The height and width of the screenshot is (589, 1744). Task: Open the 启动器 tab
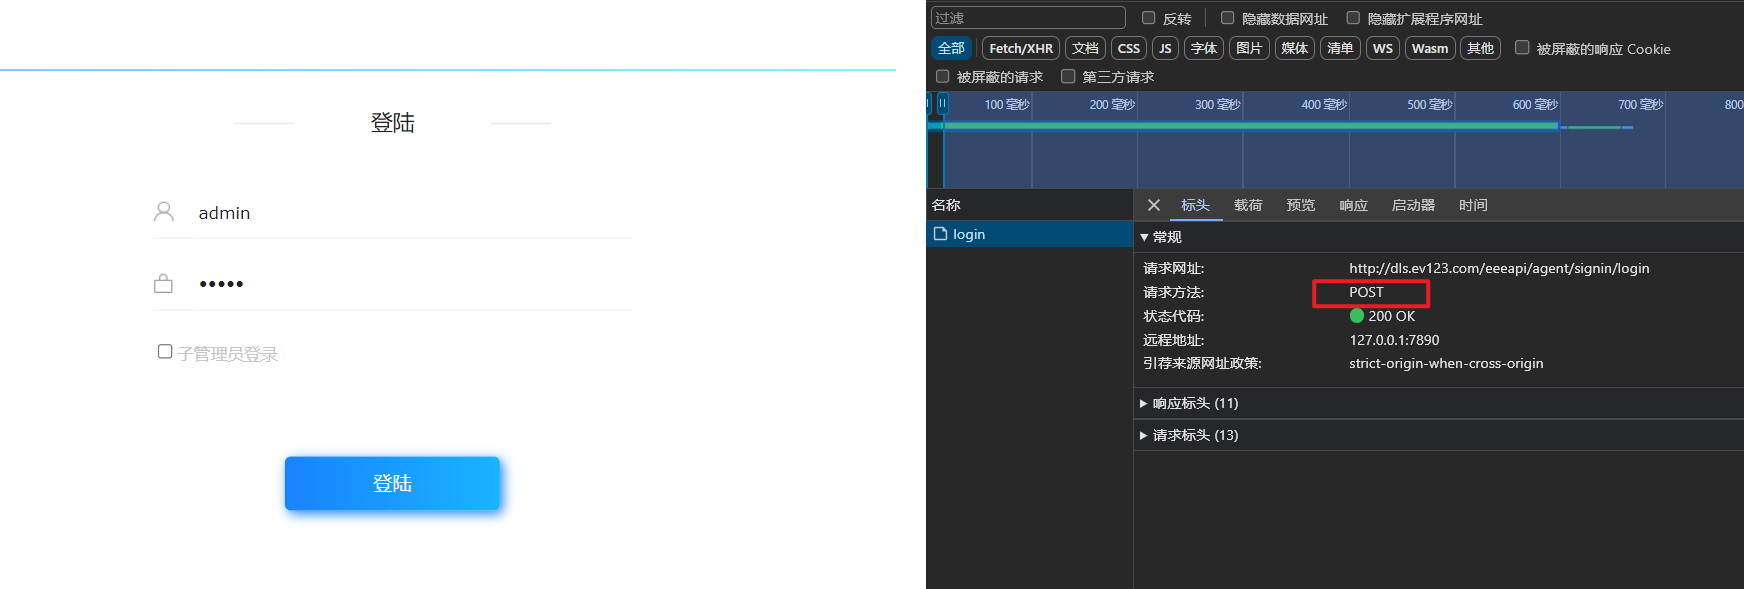coord(1413,205)
